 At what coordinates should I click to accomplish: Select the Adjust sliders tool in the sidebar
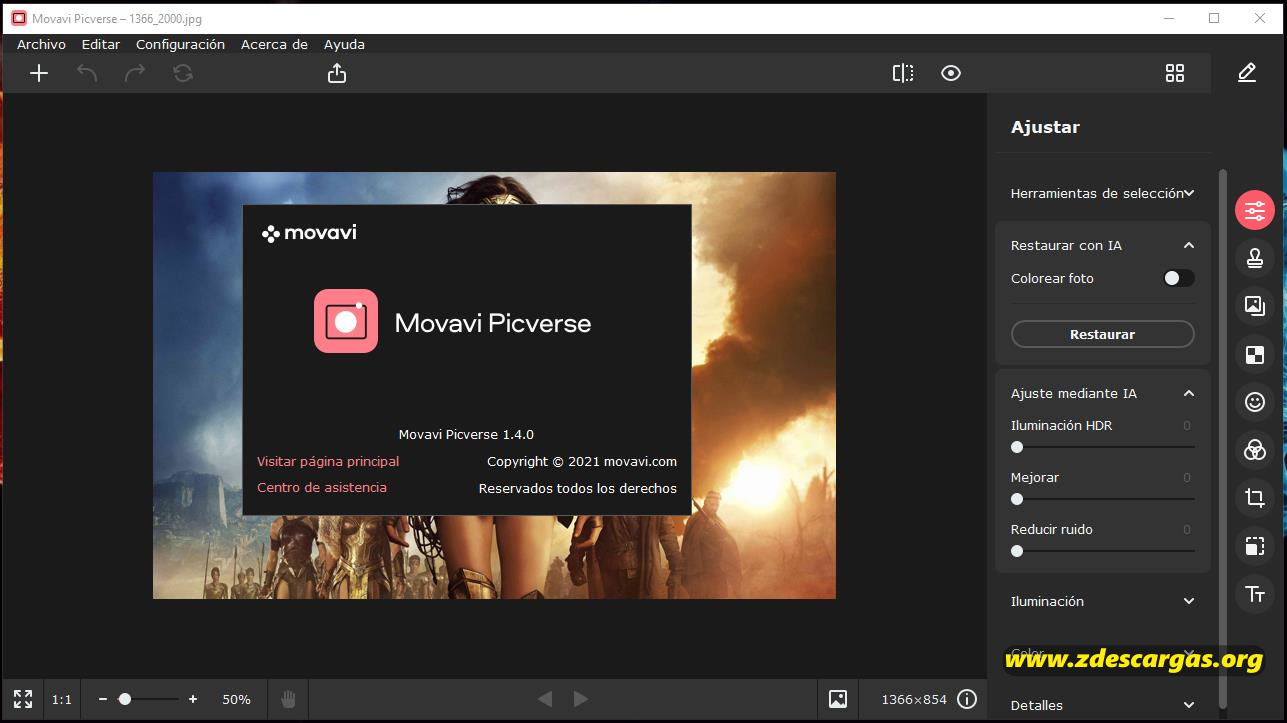[x=1255, y=210]
